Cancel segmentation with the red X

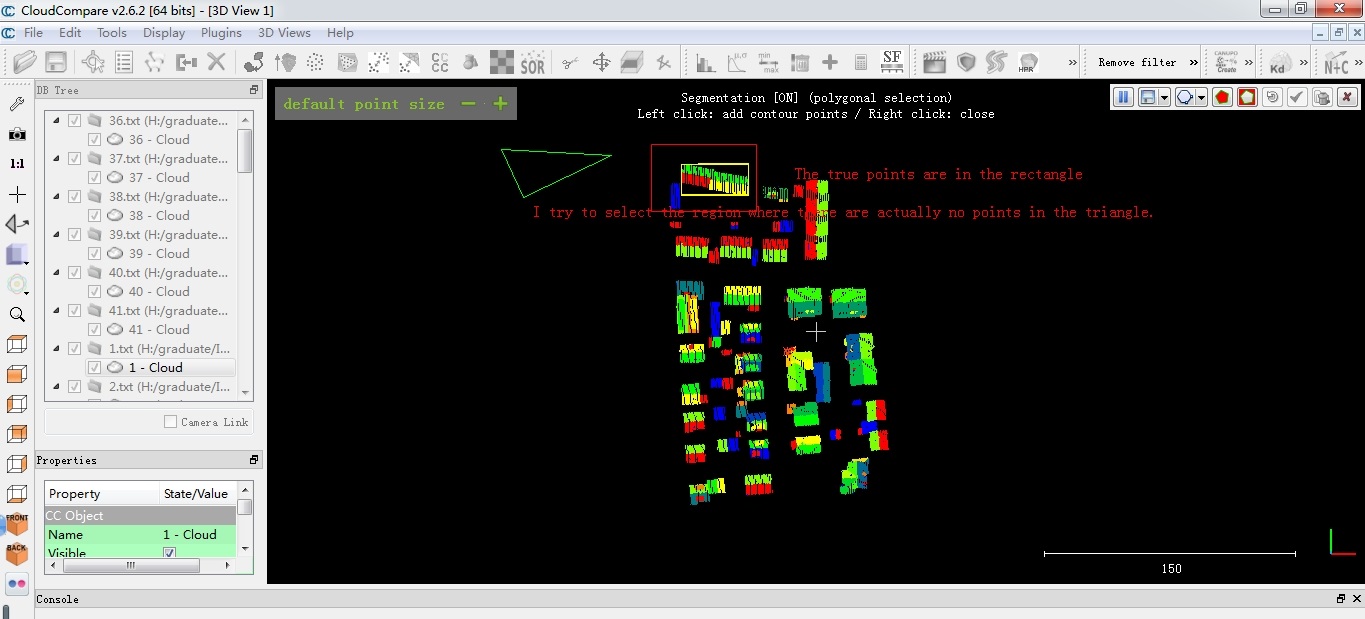pyautogui.click(x=1346, y=97)
